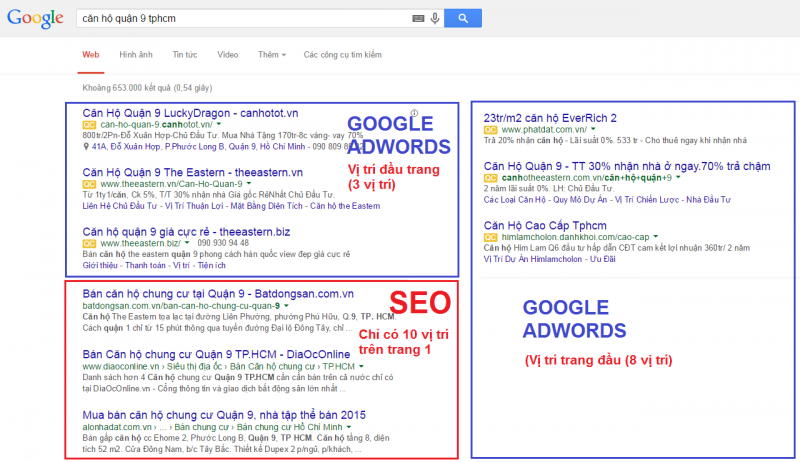Open 'Các Loại Căn Hộ' sitelink
The image size is (800, 462).
tap(514, 200)
